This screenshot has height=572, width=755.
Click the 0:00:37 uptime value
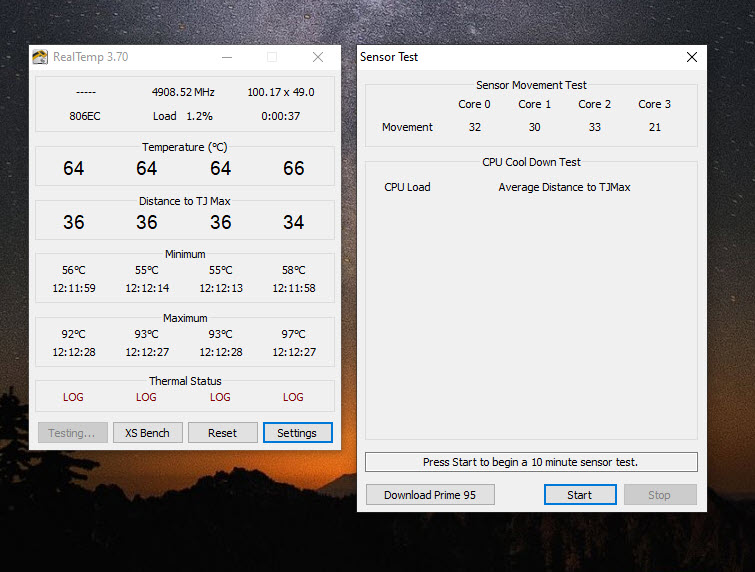(x=281, y=116)
